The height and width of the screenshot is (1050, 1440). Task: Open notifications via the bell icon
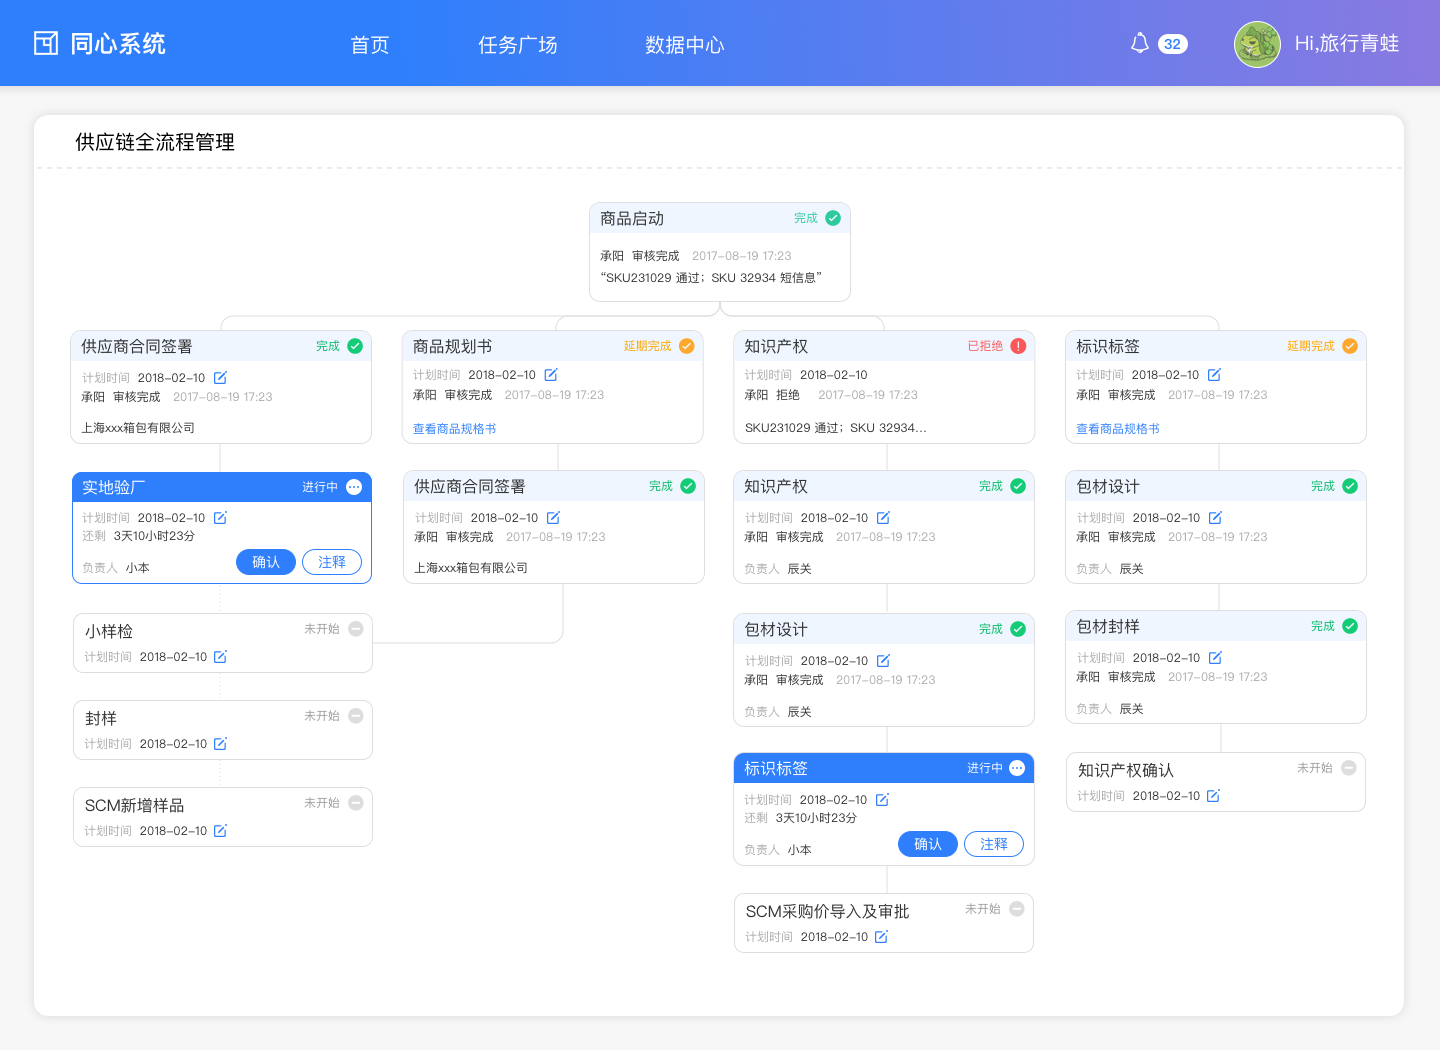1140,43
